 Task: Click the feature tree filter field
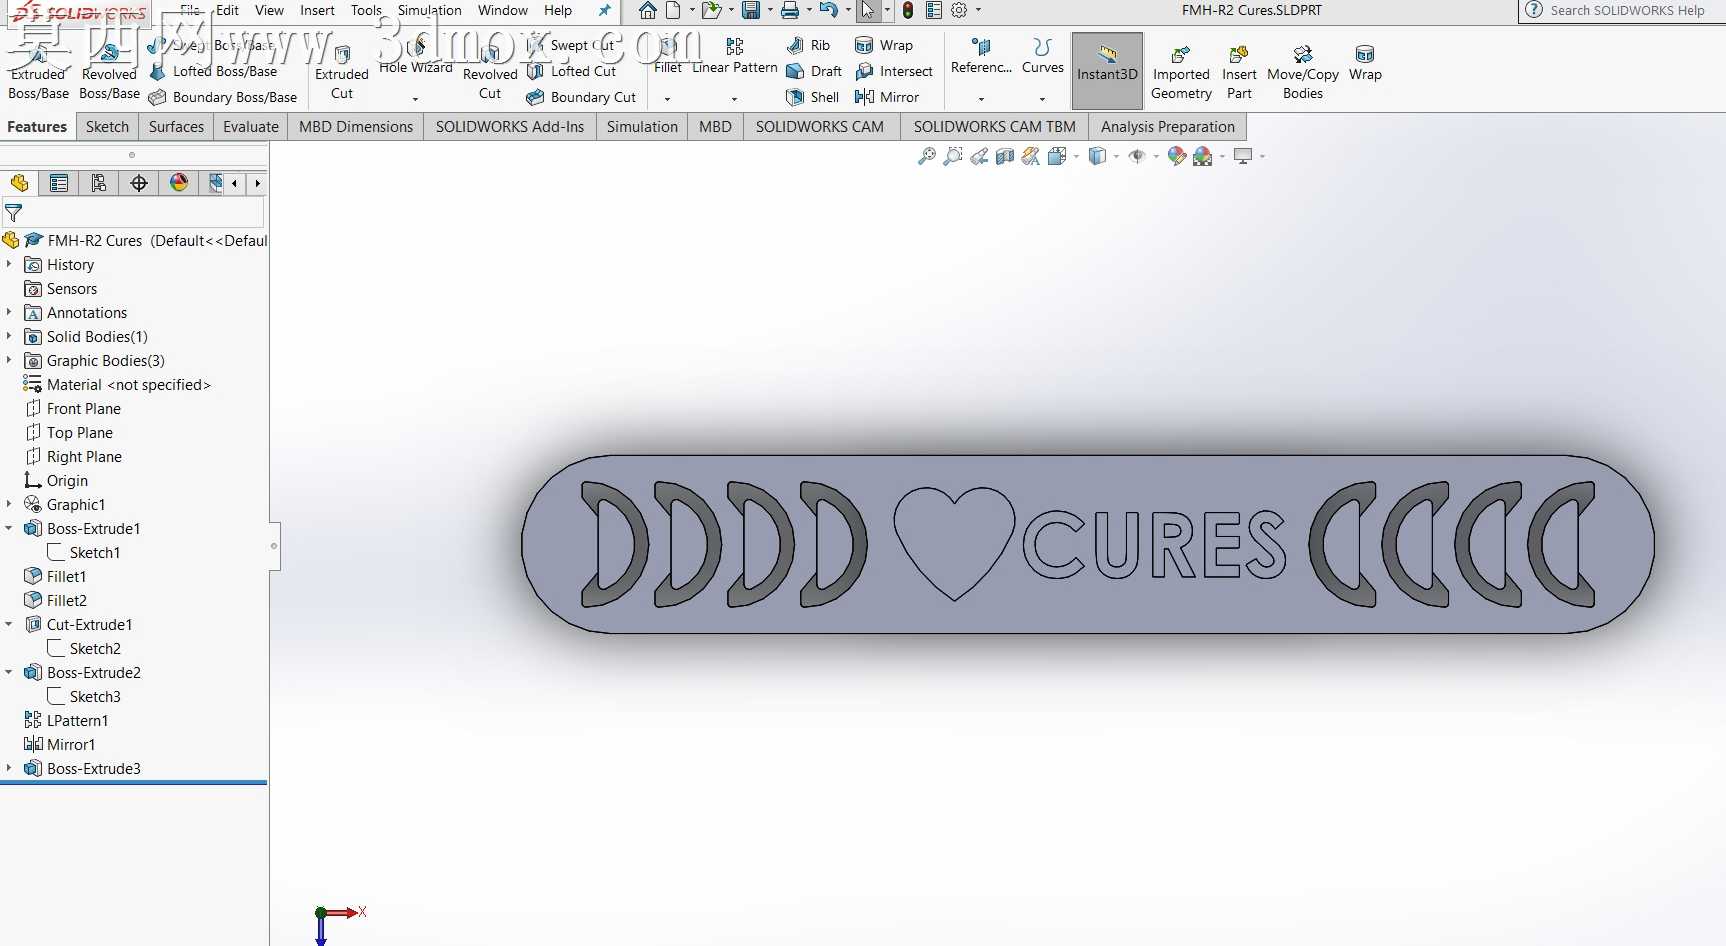[x=133, y=212]
